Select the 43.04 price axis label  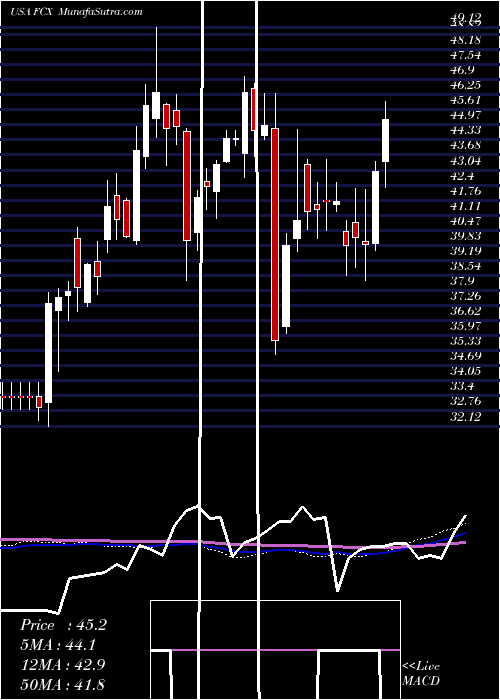pyautogui.click(x=466, y=161)
